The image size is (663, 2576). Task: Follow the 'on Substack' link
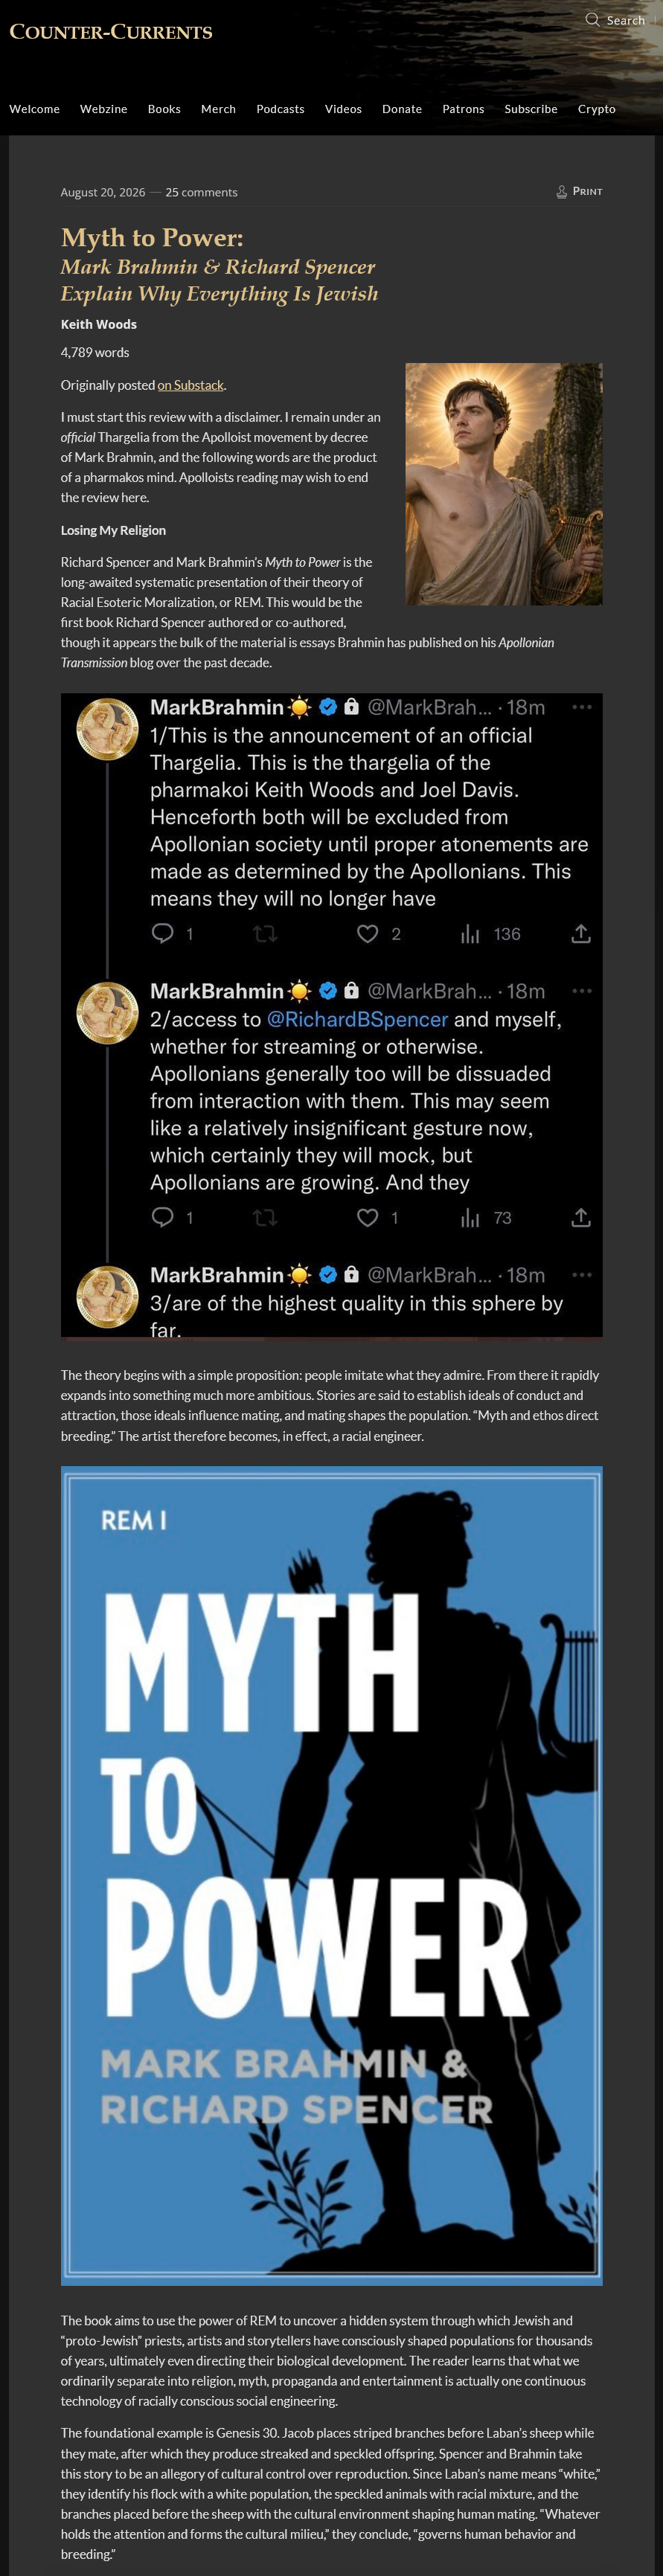point(190,385)
